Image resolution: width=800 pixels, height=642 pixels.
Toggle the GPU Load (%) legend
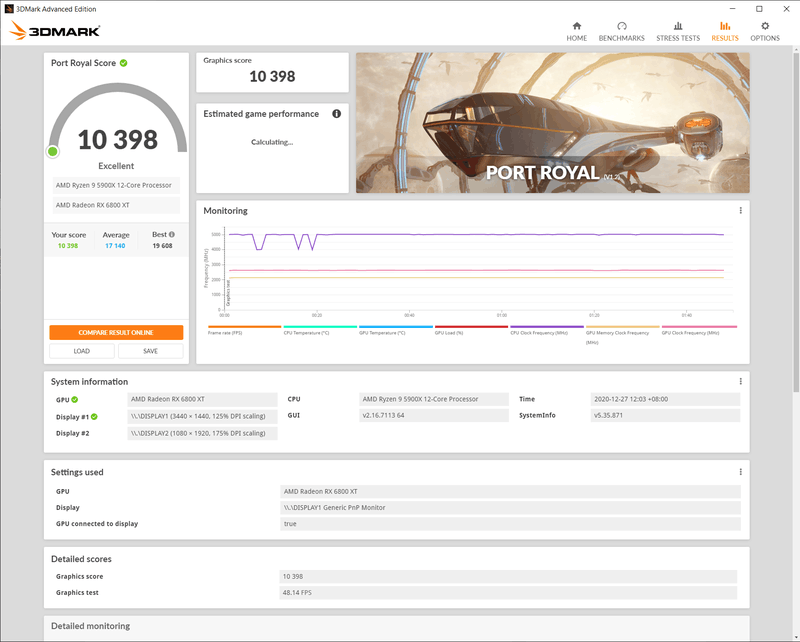471,330
